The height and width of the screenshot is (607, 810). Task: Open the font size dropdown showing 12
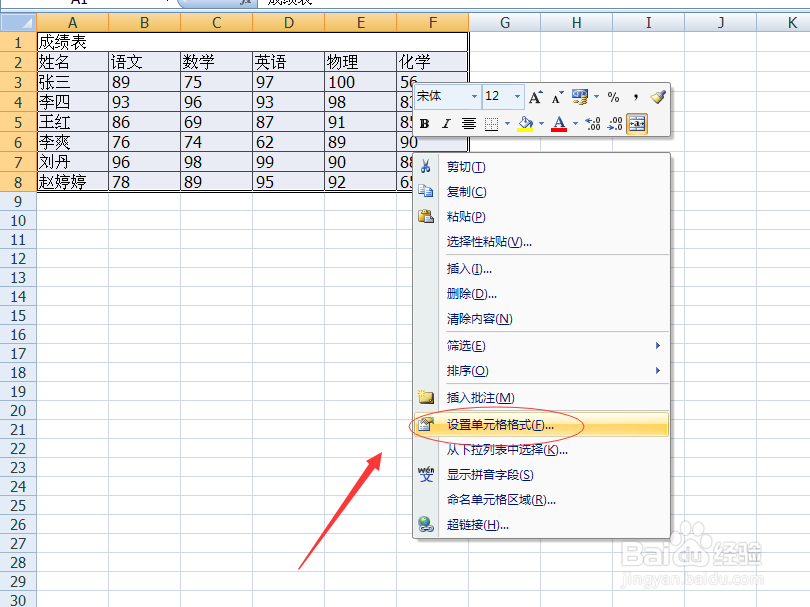(x=517, y=97)
